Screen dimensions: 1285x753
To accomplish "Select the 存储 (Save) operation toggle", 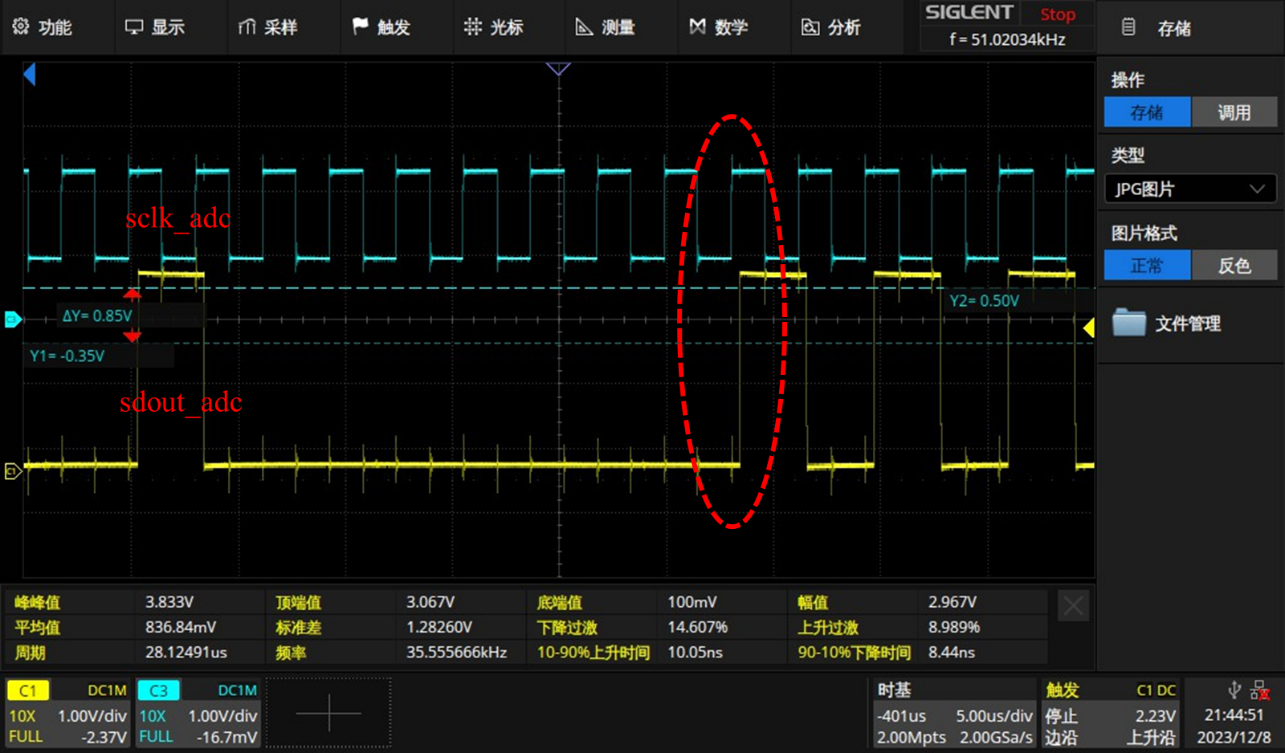I will [x=1147, y=112].
